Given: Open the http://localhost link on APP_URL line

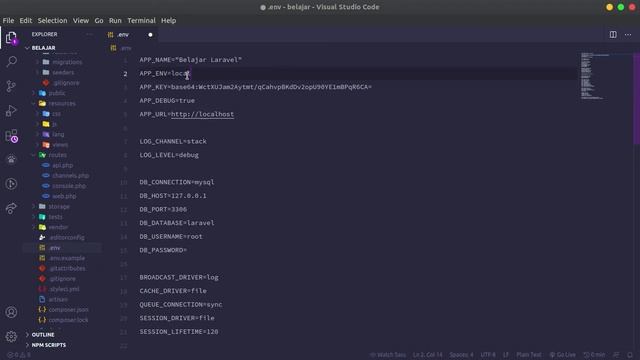Looking at the screenshot, I should tap(202, 114).
